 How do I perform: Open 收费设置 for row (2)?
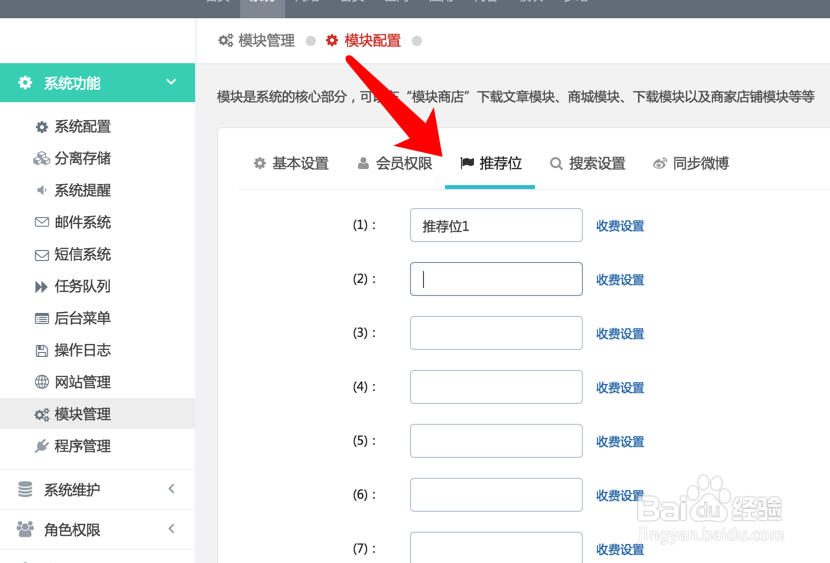(x=620, y=280)
